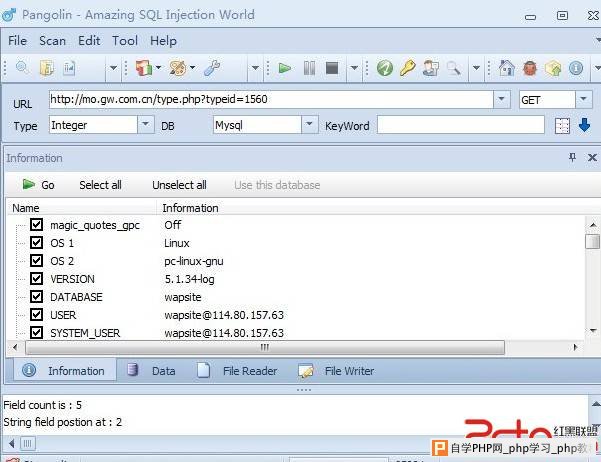This screenshot has width=601, height=462.
Task: Click Select all button
Action: (x=100, y=185)
